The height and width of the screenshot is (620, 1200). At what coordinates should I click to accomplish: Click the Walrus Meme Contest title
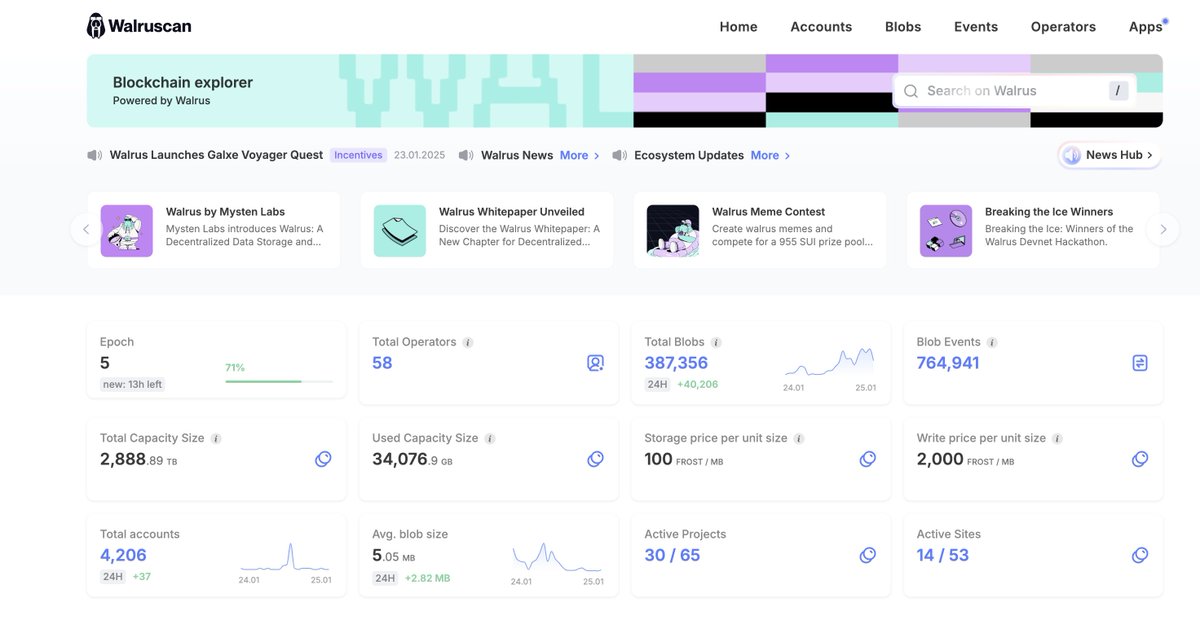point(768,212)
